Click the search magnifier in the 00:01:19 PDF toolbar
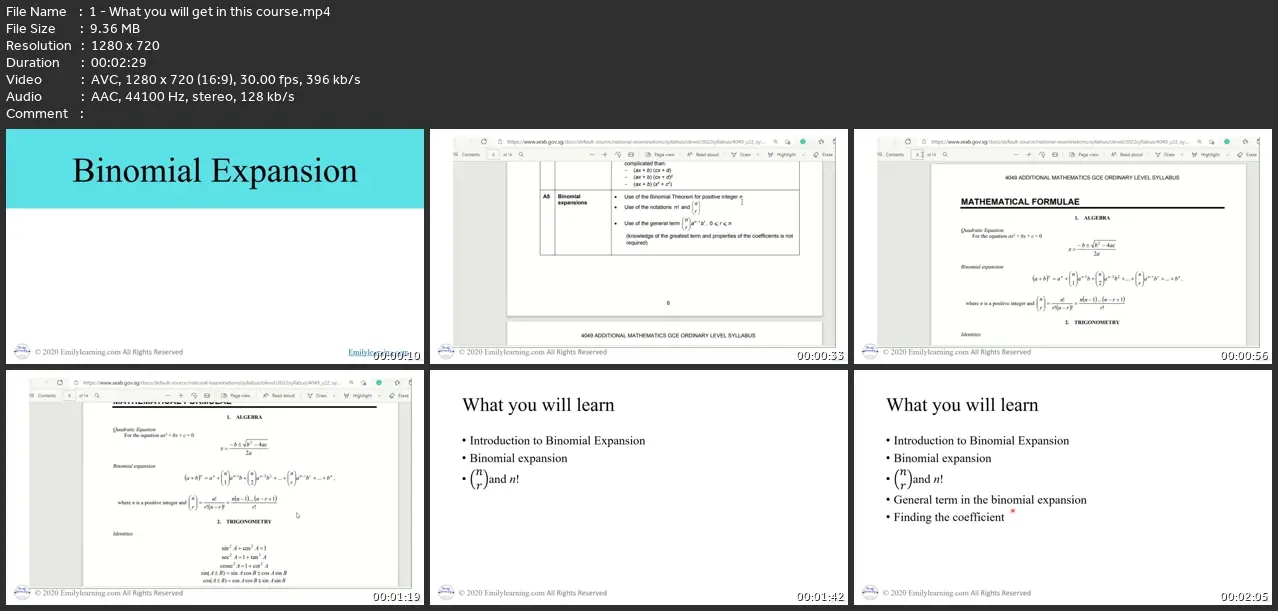The height and width of the screenshot is (611, 1278). (97, 396)
